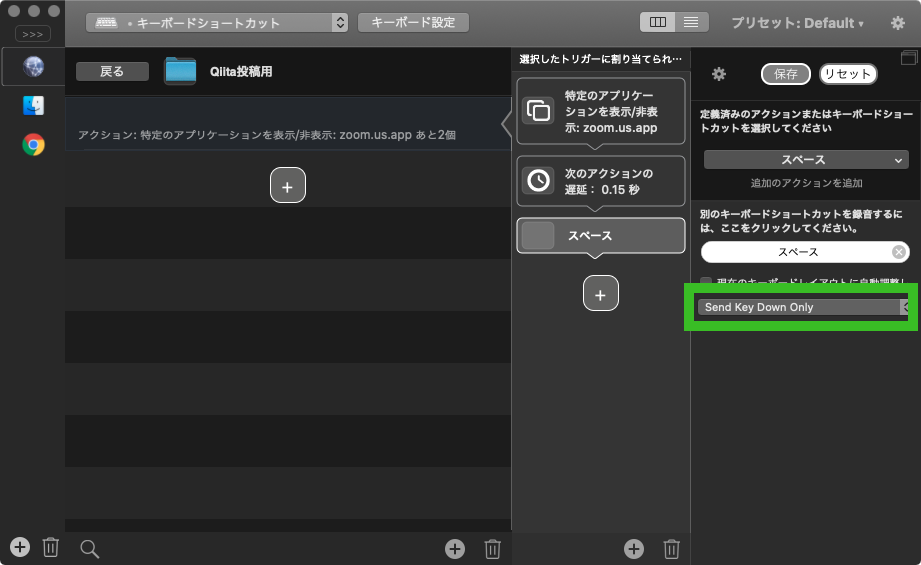Viewport: 921px width, 565px height.
Task: Open the keyboard settings button
Action: (413, 22)
